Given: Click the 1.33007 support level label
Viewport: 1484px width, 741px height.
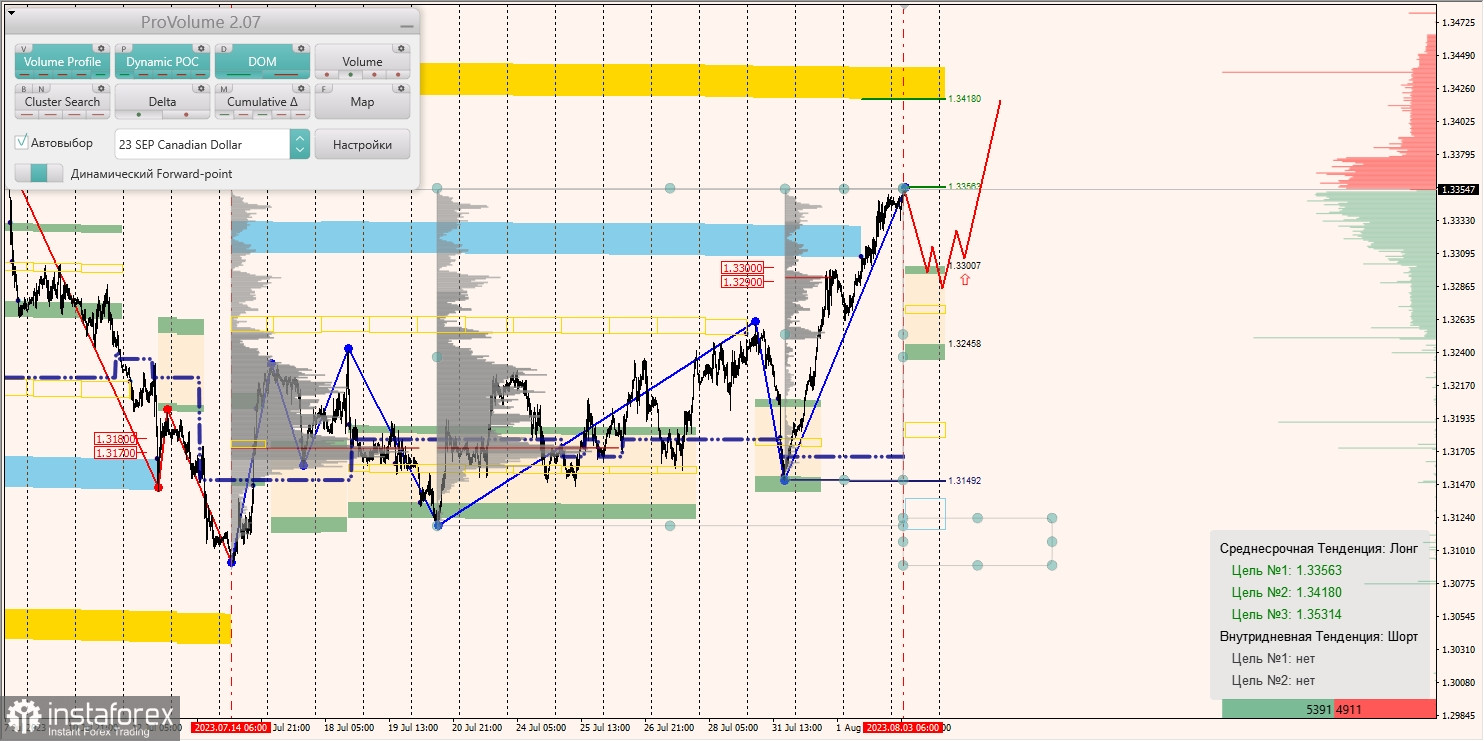Looking at the screenshot, I should [965, 265].
